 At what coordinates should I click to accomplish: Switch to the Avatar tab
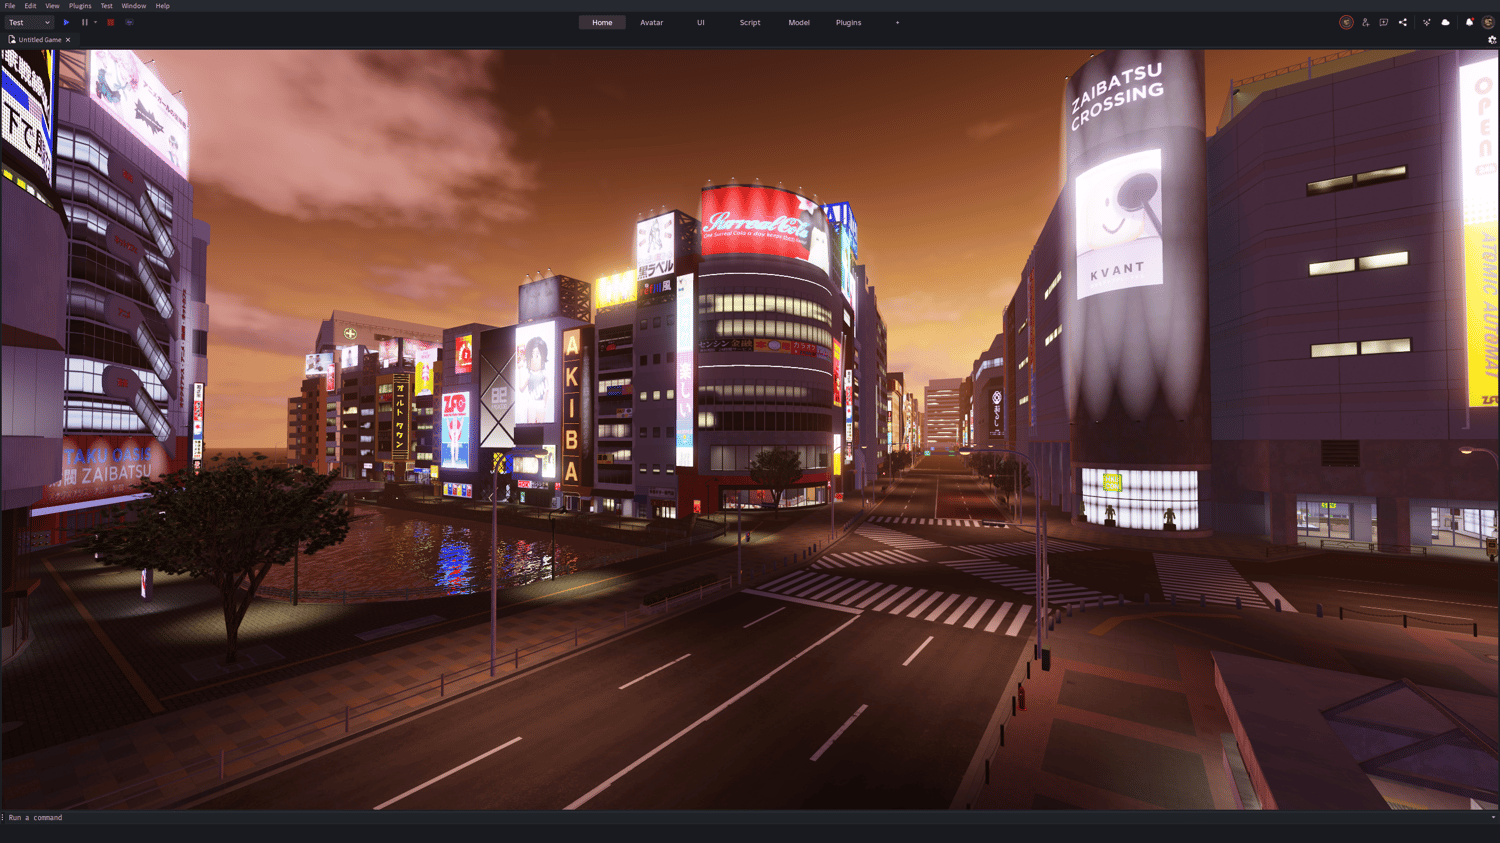tap(652, 22)
